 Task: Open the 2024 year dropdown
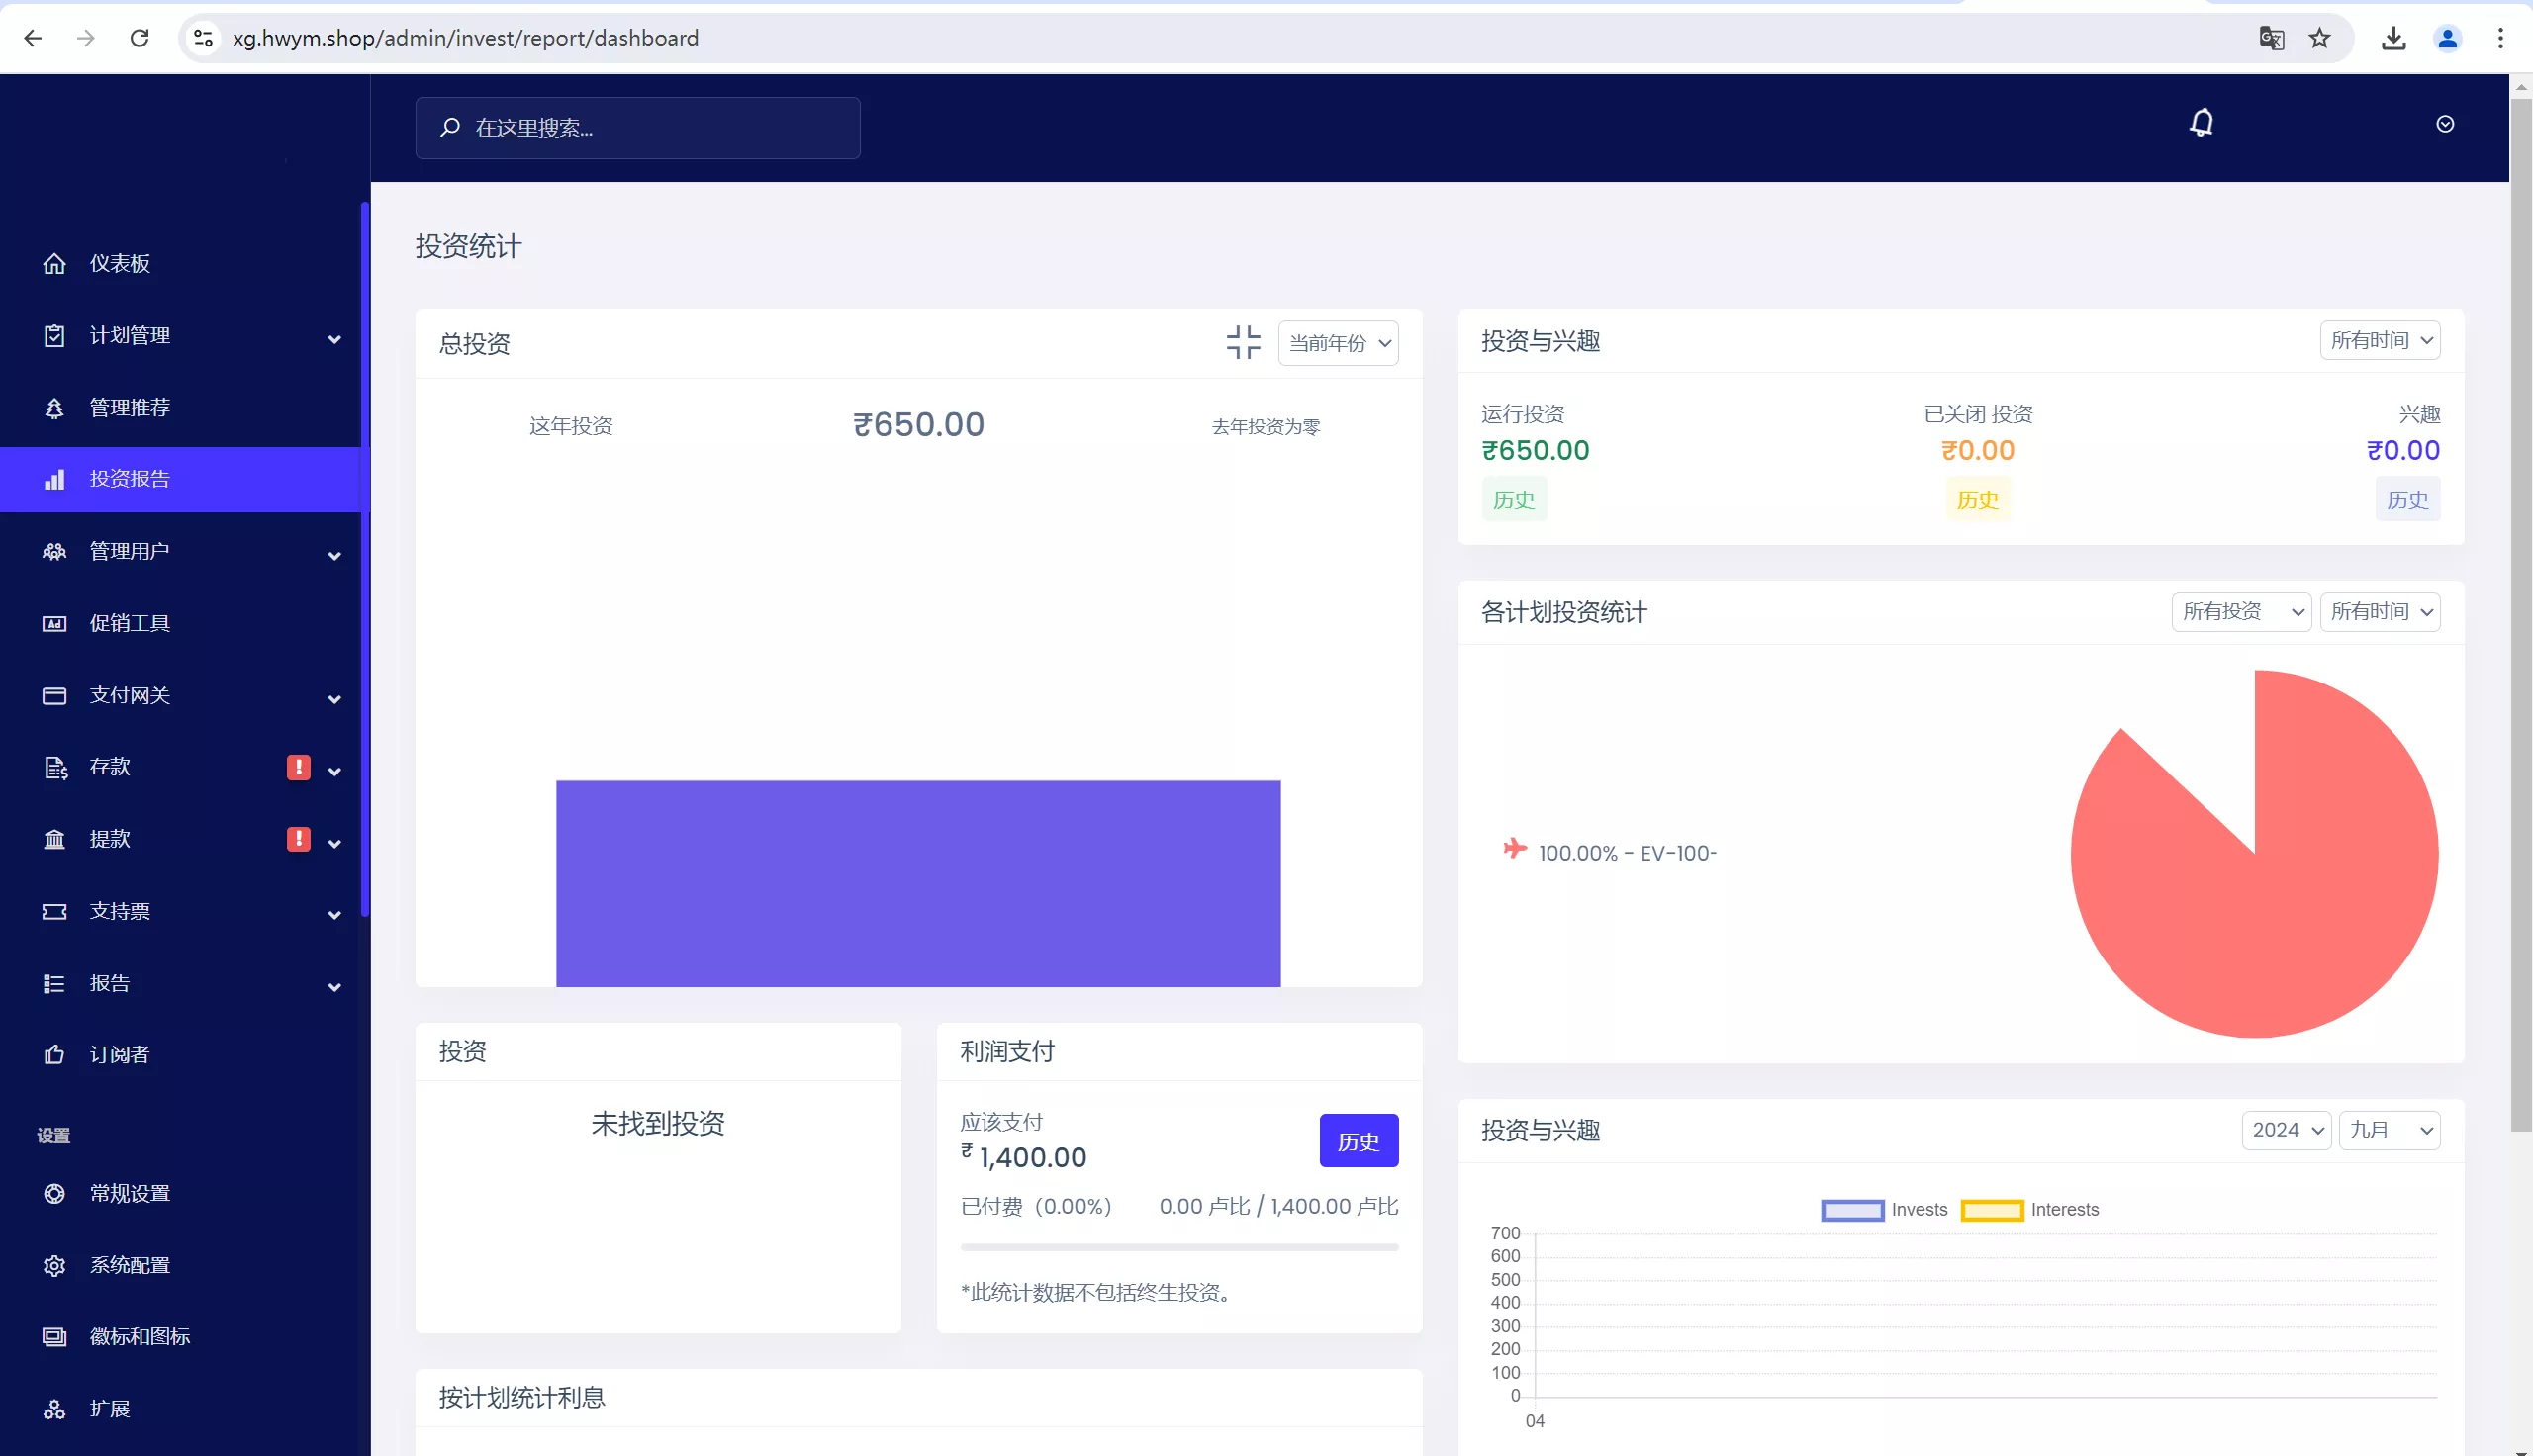tap(2285, 1130)
